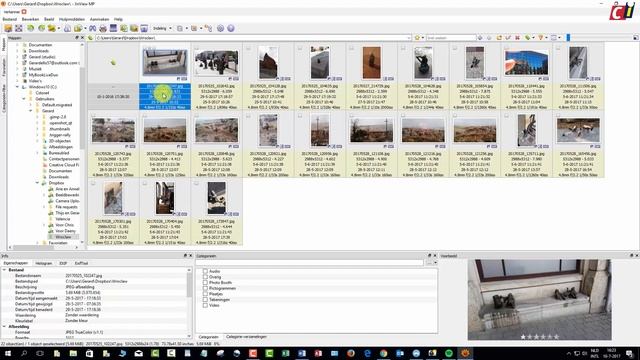
Task: Check the Photo Booth category
Action: tap(205, 282)
